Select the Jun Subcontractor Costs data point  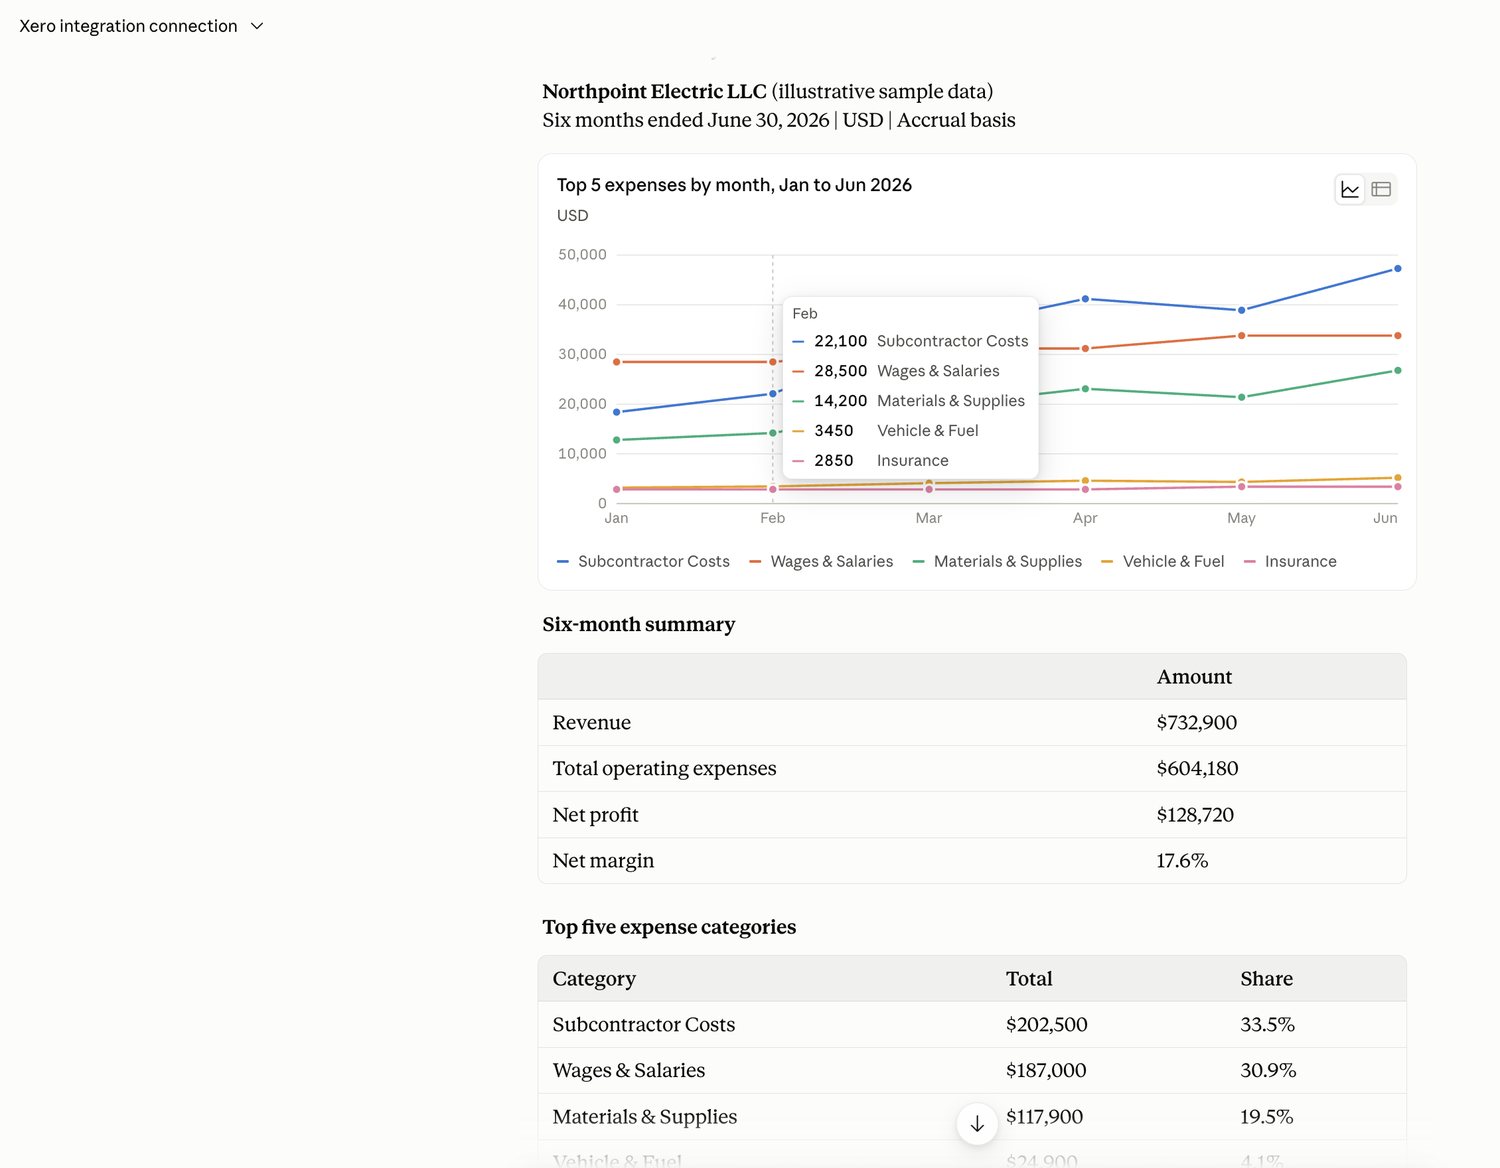pos(1397,269)
